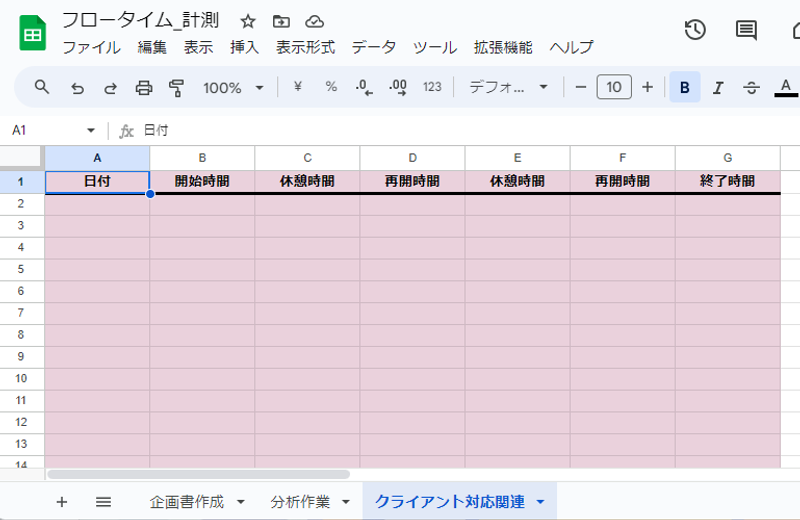
Task: Select the 休憩時間 cell in column E
Action: tap(517, 182)
